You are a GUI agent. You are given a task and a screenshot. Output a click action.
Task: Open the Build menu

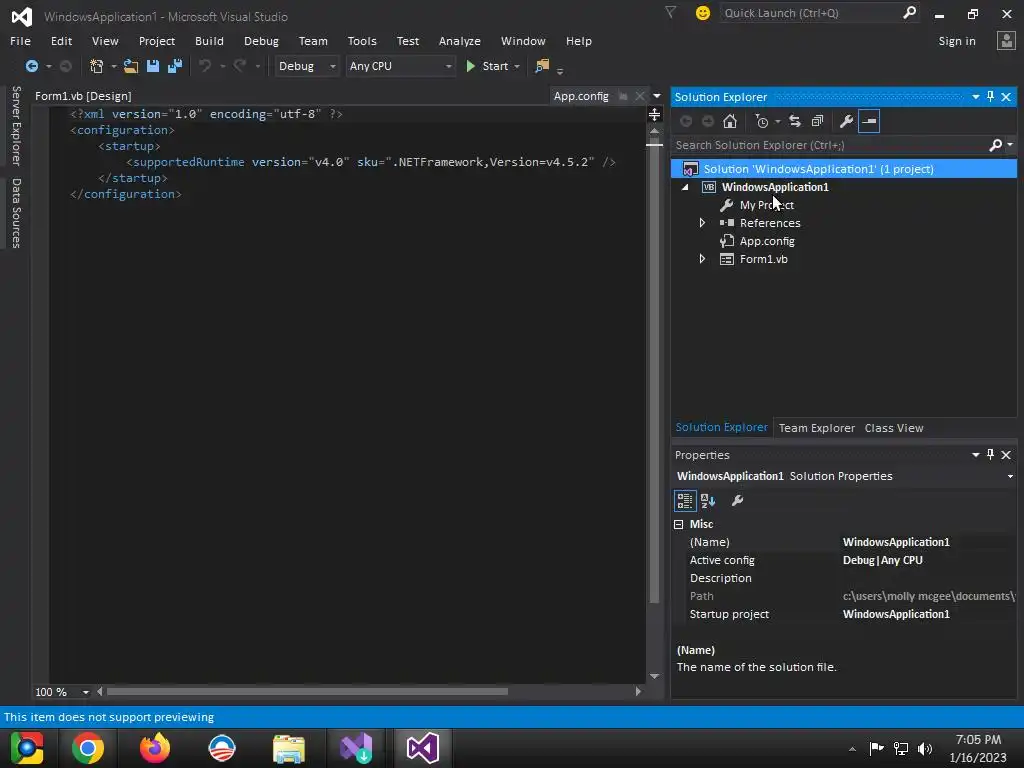209,40
